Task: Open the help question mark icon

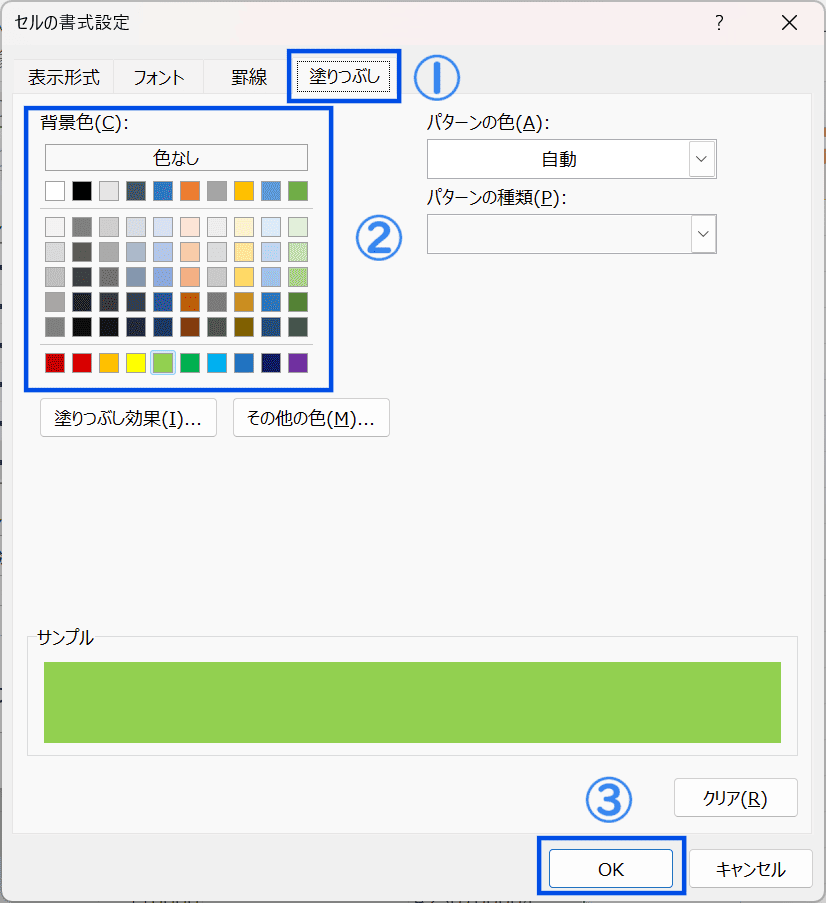Action: [719, 23]
